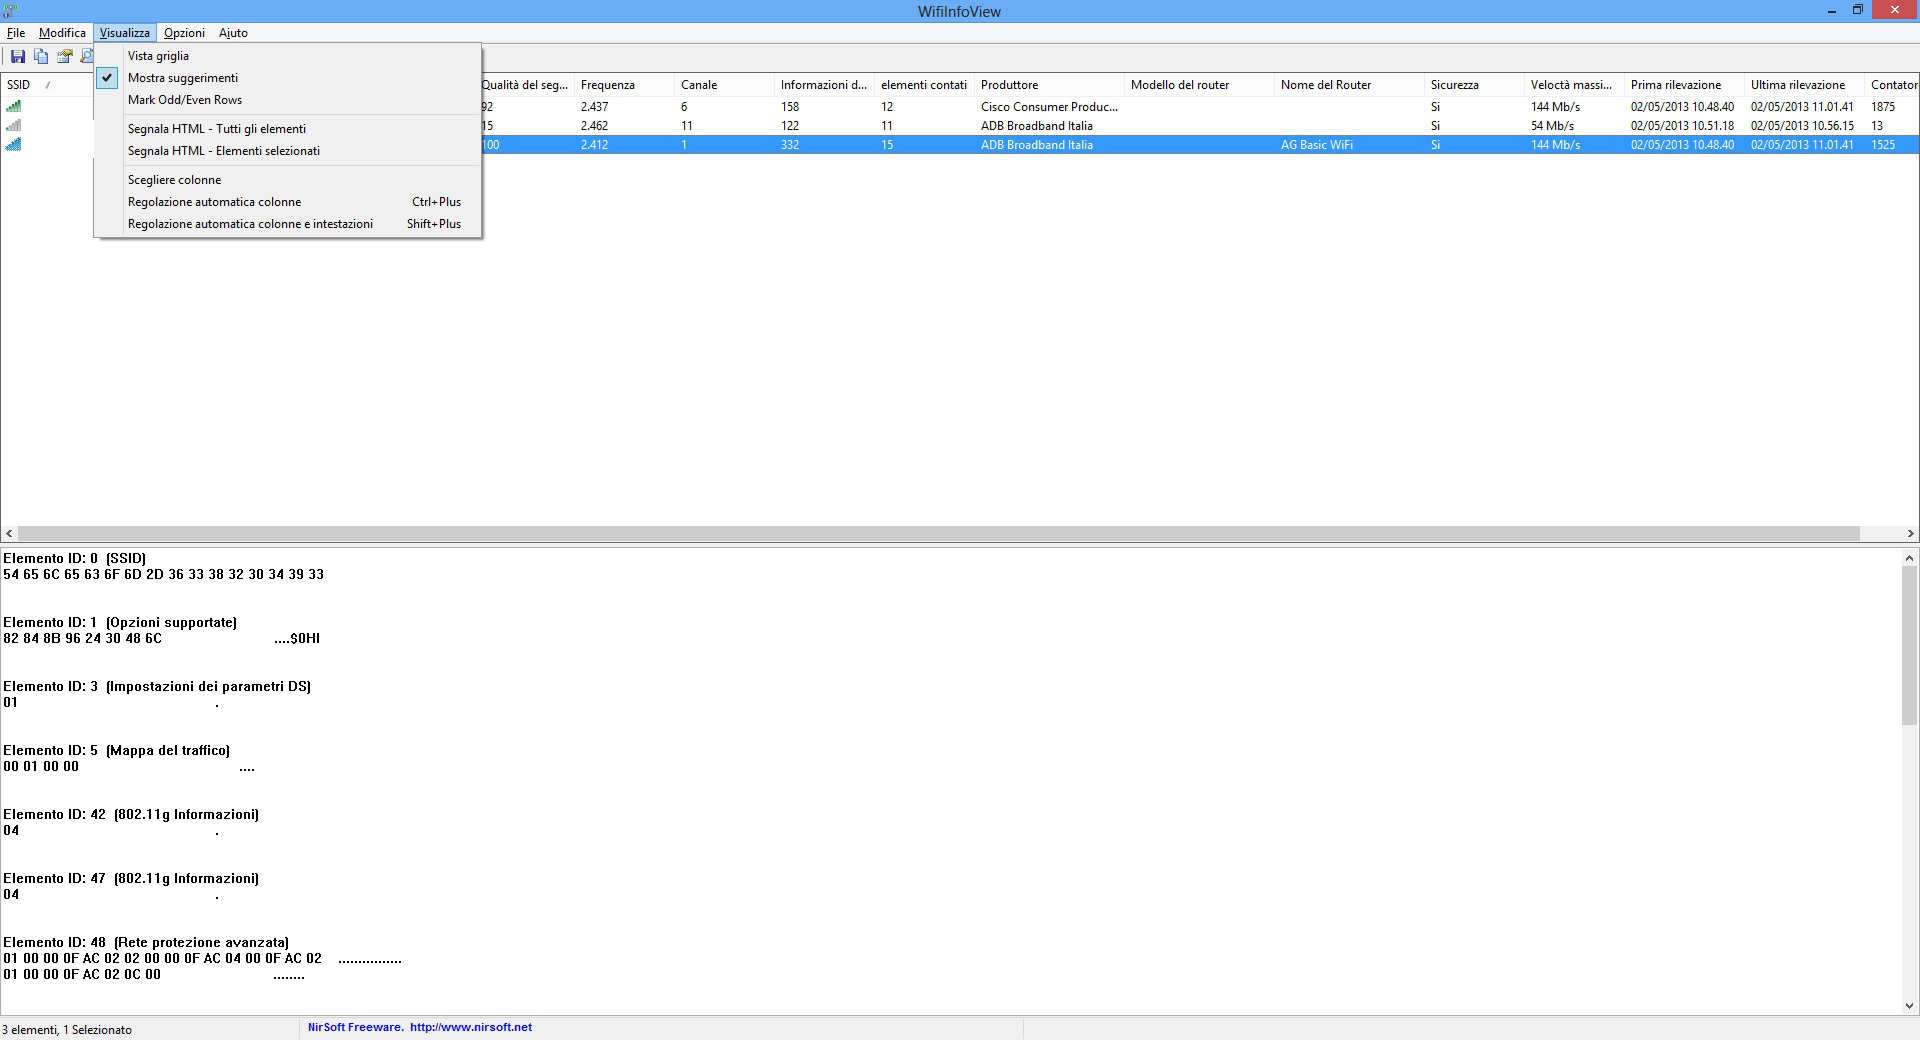Open the Modifica menu
The width and height of the screenshot is (1920, 1040).
(62, 33)
